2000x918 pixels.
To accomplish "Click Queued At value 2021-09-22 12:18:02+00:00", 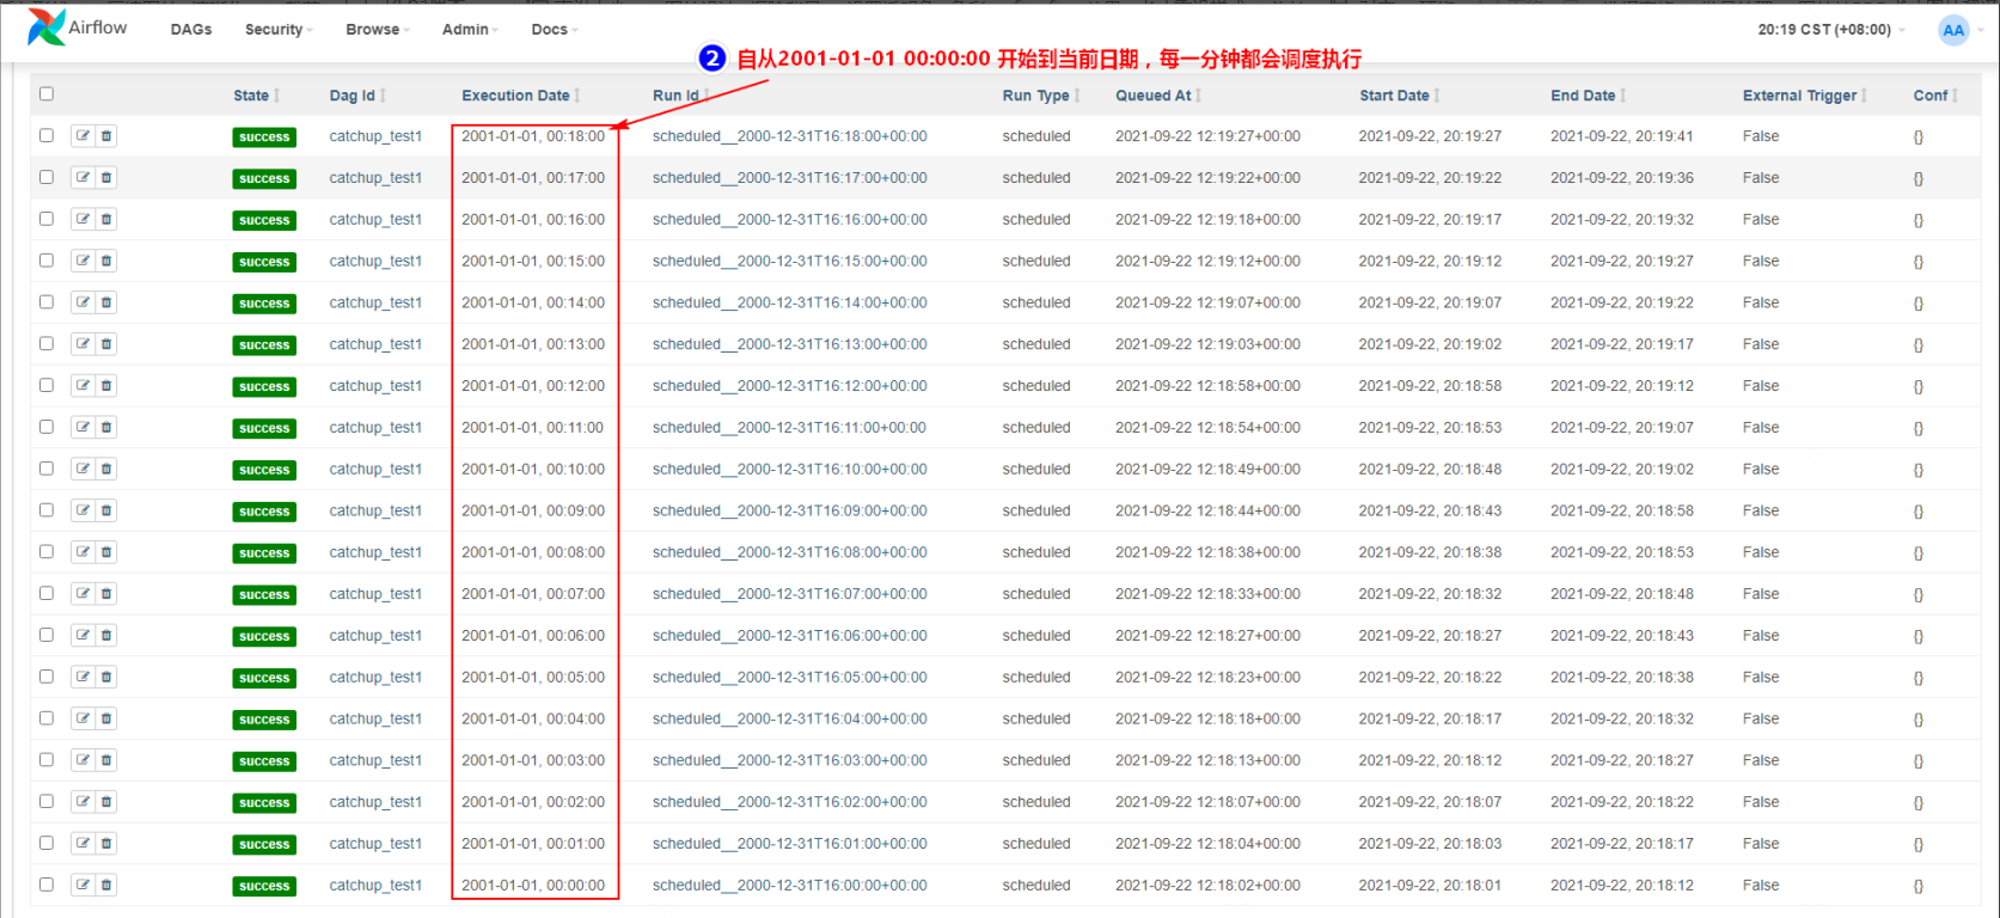I will pyautogui.click(x=1208, y=885).
